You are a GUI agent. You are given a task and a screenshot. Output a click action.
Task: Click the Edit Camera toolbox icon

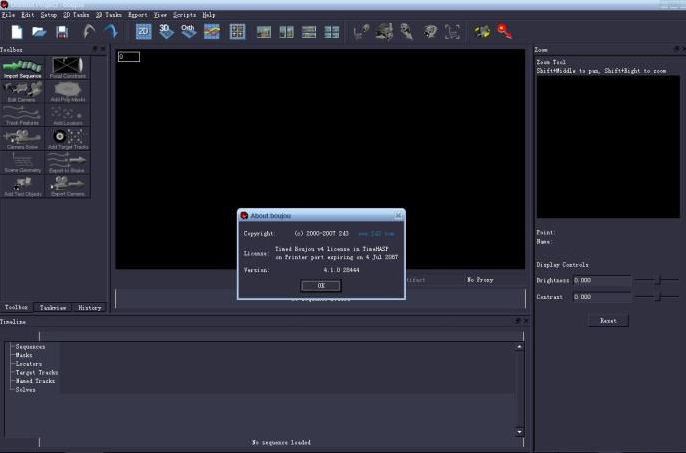[x=23, y=90]
